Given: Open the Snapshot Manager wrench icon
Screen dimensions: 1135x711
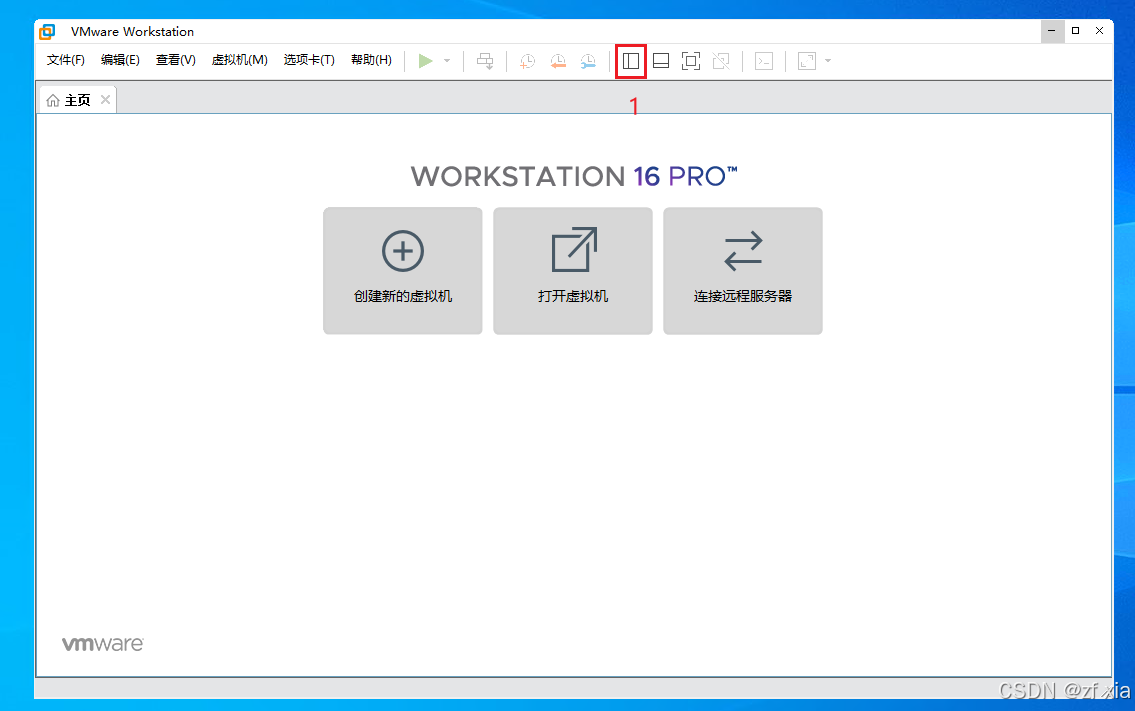Looking at the screenshot, I should click(588, 61).
